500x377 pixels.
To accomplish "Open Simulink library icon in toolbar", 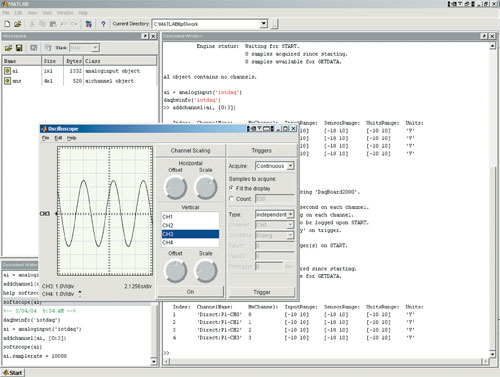I will [88, 24].
